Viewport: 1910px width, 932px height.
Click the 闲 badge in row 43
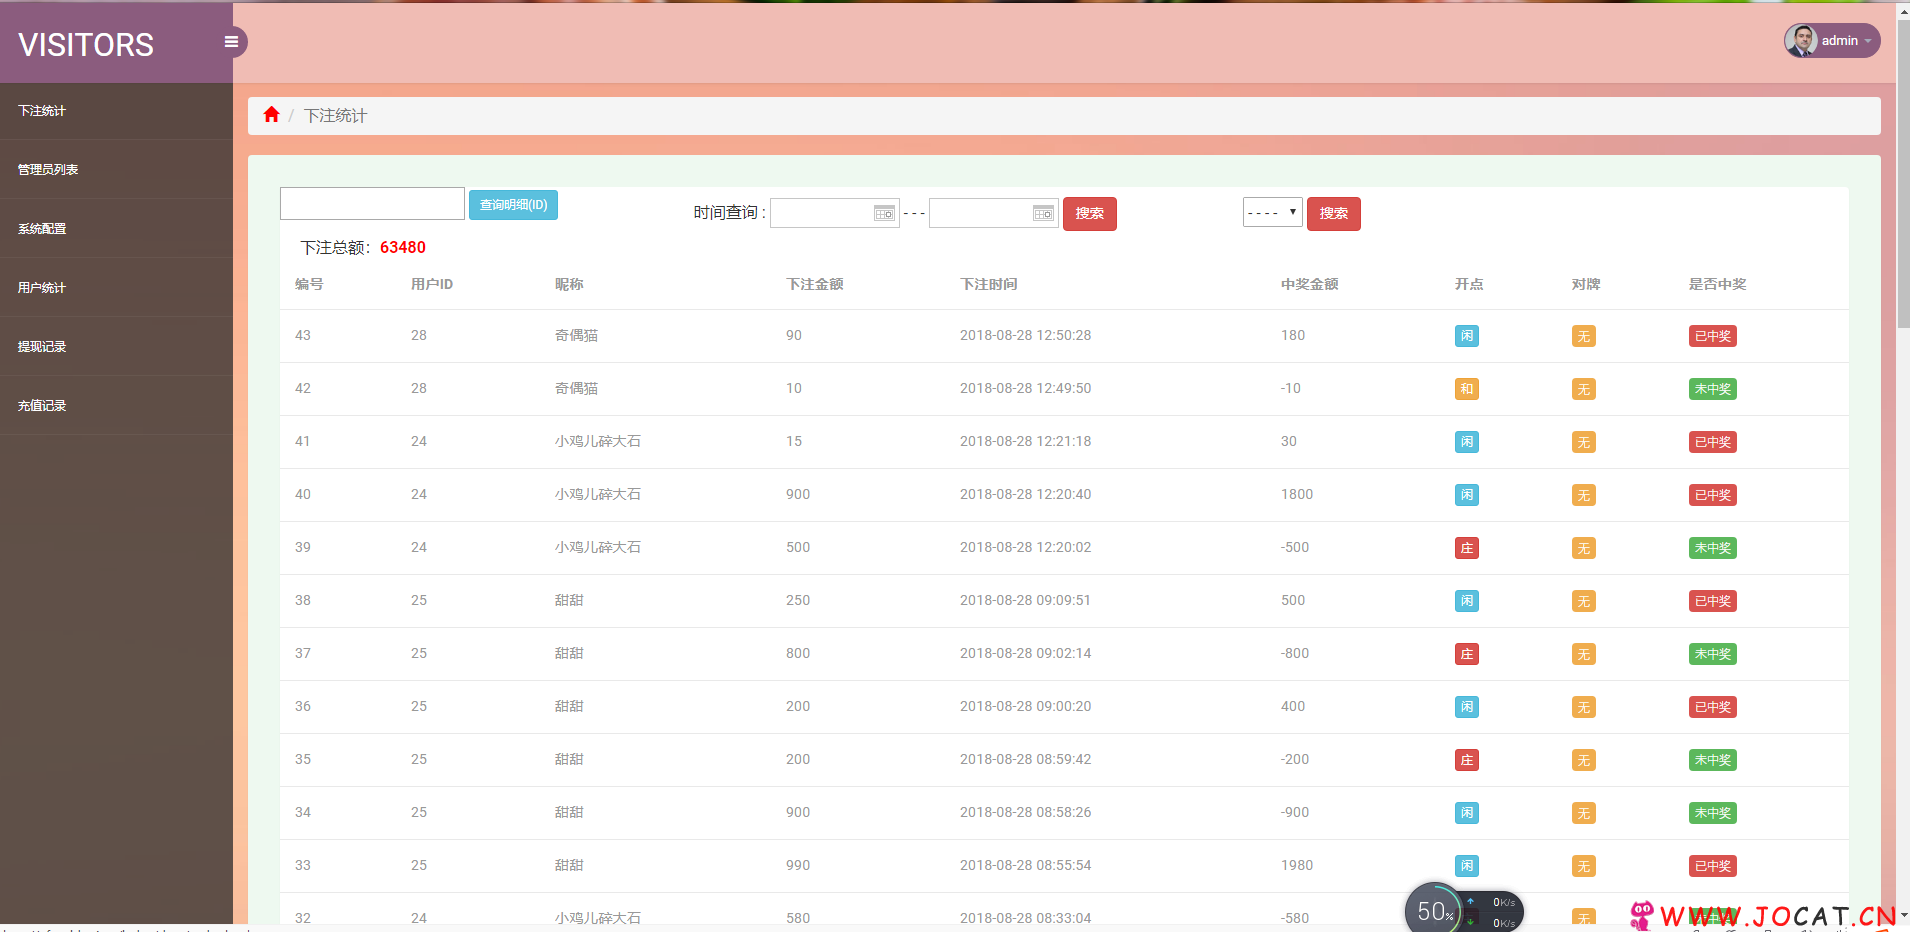(x=1466, y=336)
